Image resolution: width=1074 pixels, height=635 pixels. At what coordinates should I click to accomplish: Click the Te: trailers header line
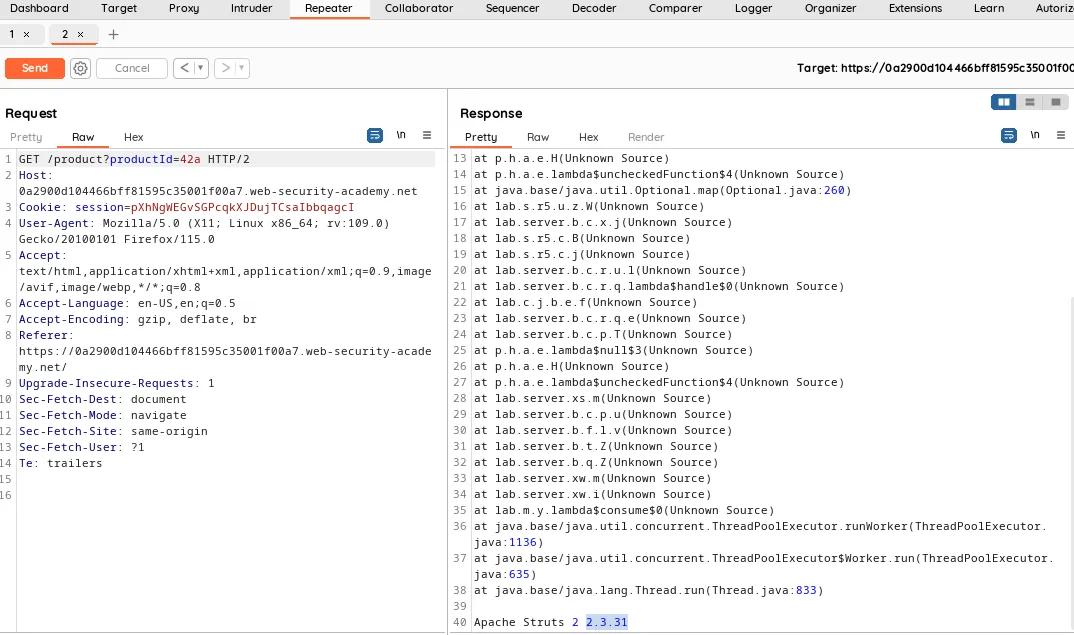click(60, 463)
